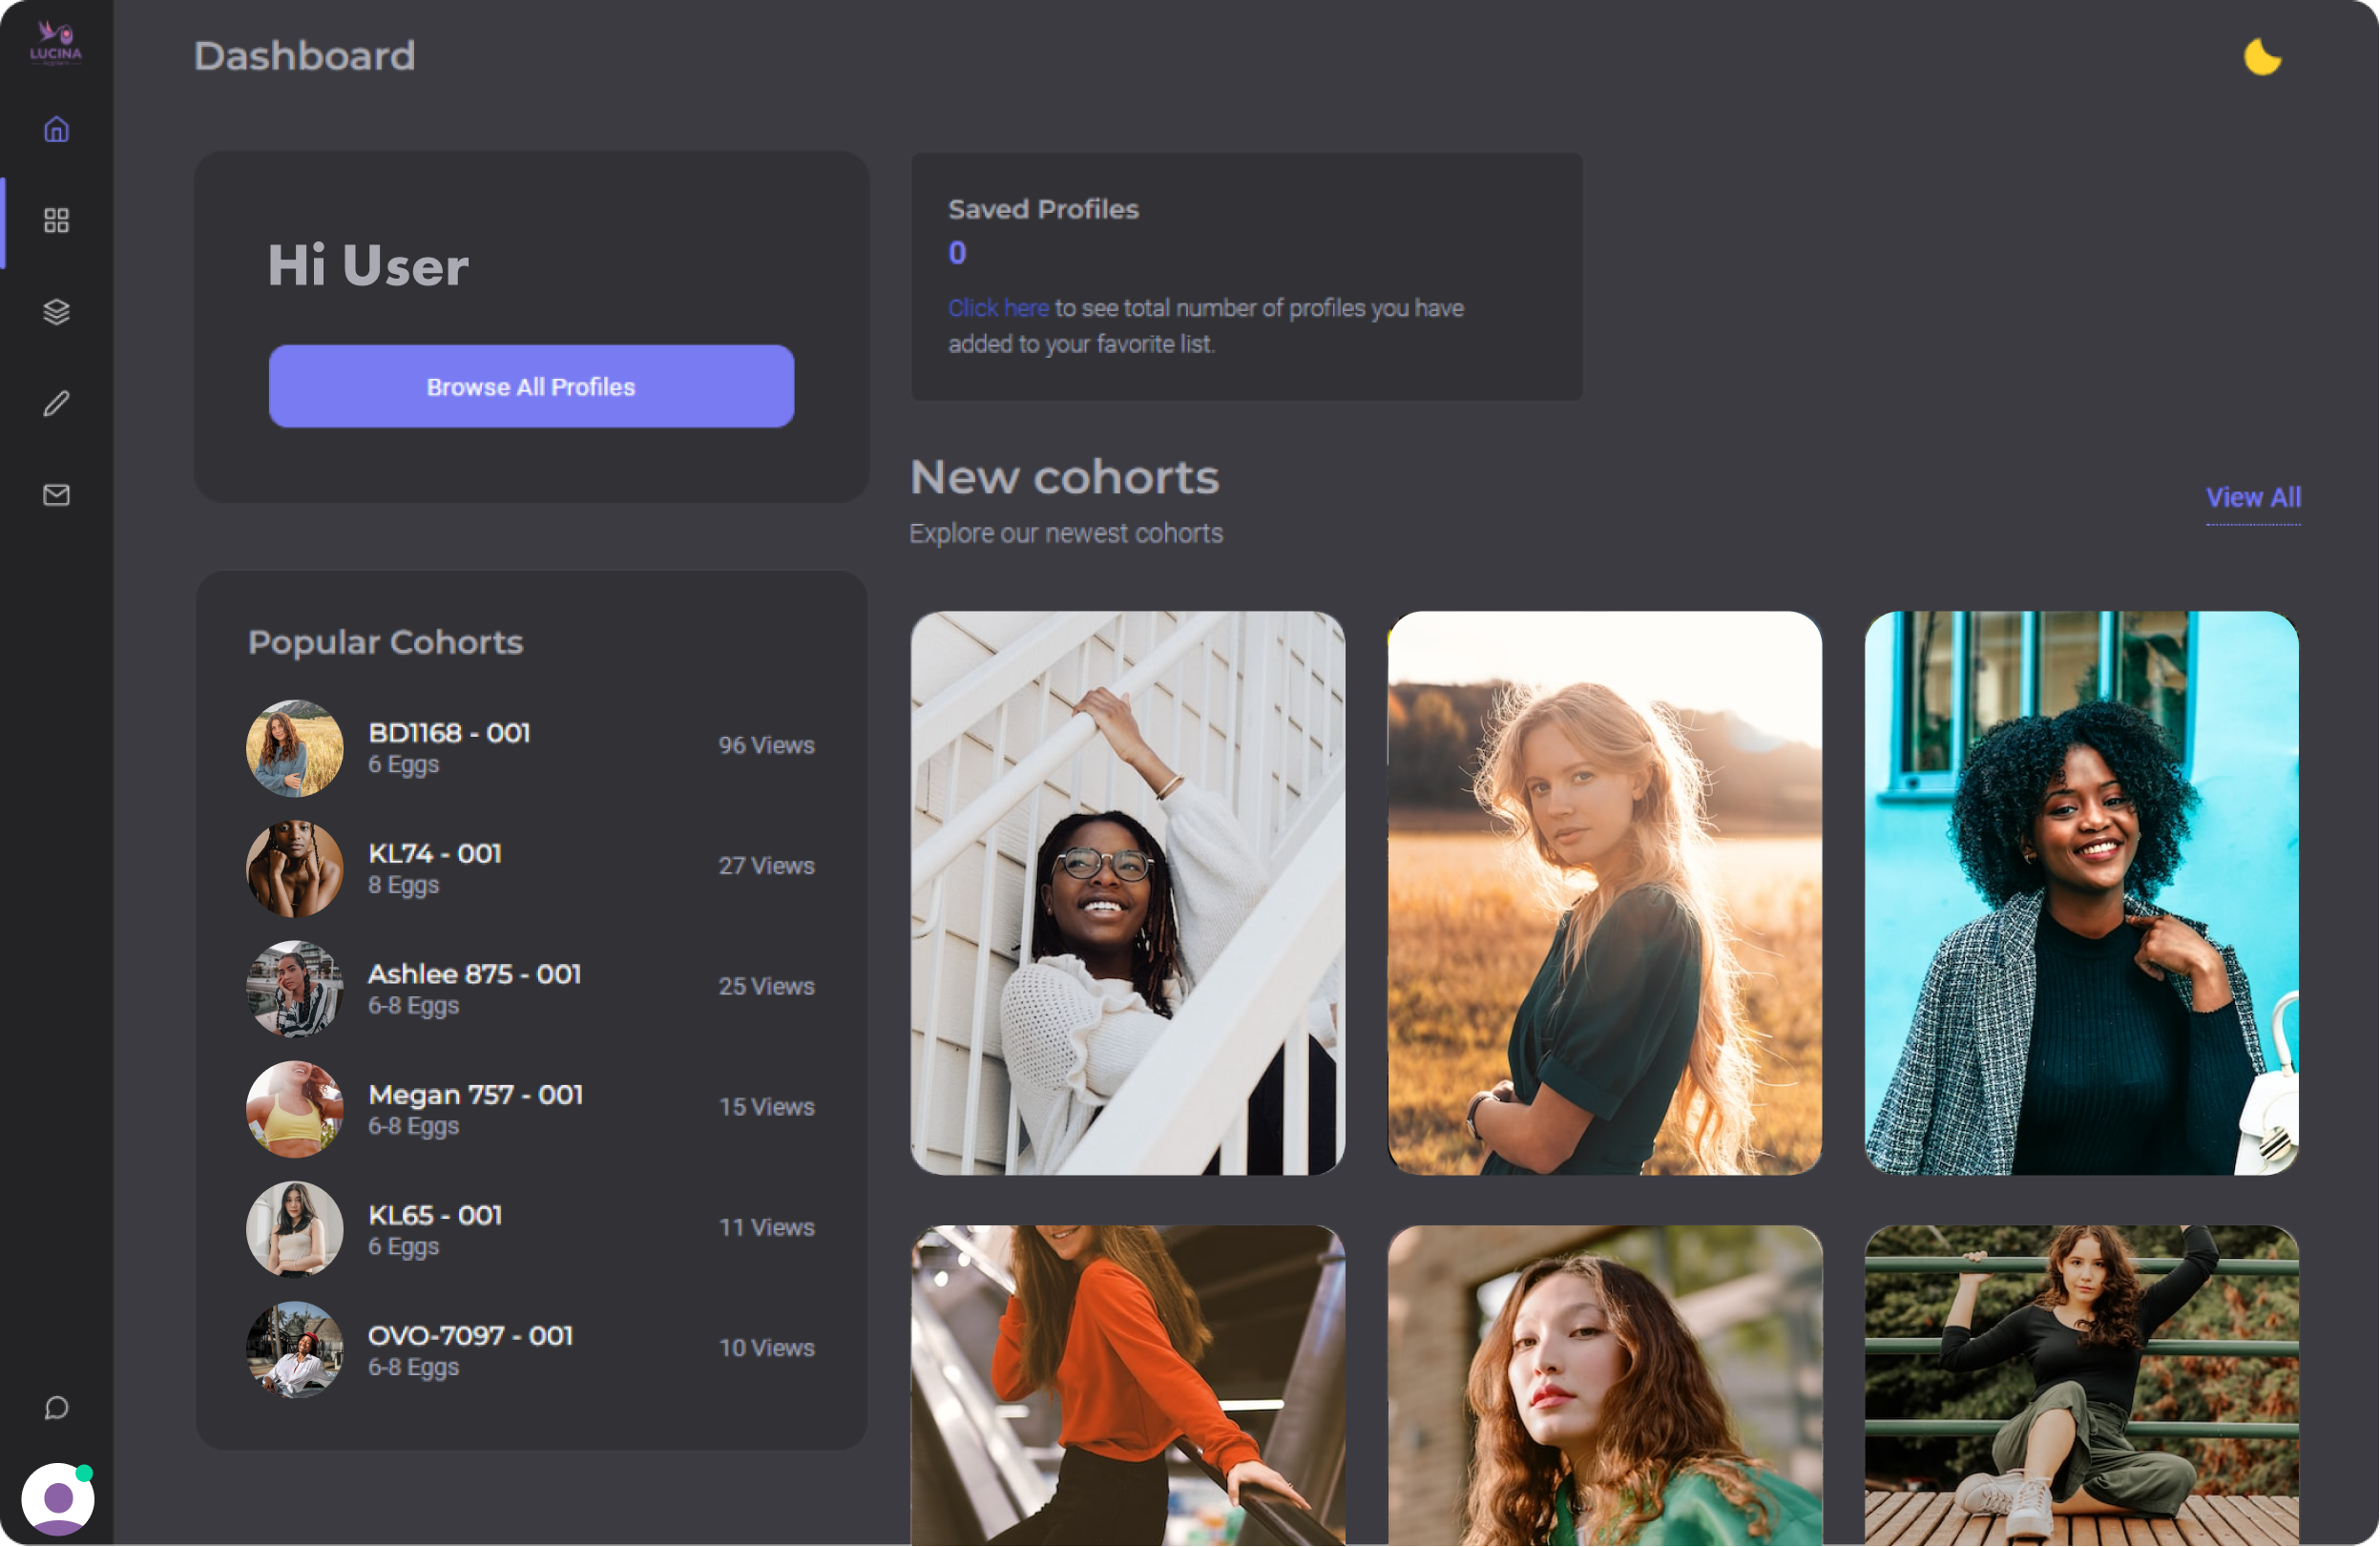Open the chat bubble icon in sidebar
Screen dimensions: 2380x1547
(x=56, y=1408)
